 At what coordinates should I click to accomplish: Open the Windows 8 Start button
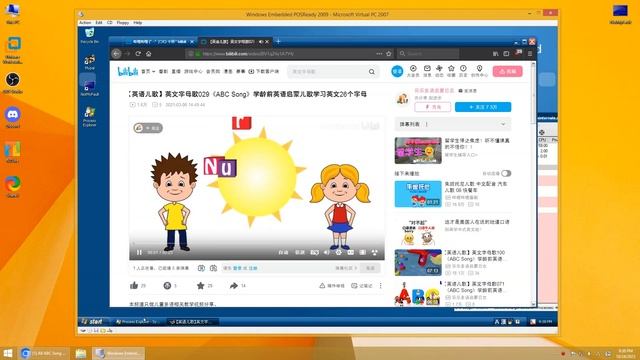(8, 353)
